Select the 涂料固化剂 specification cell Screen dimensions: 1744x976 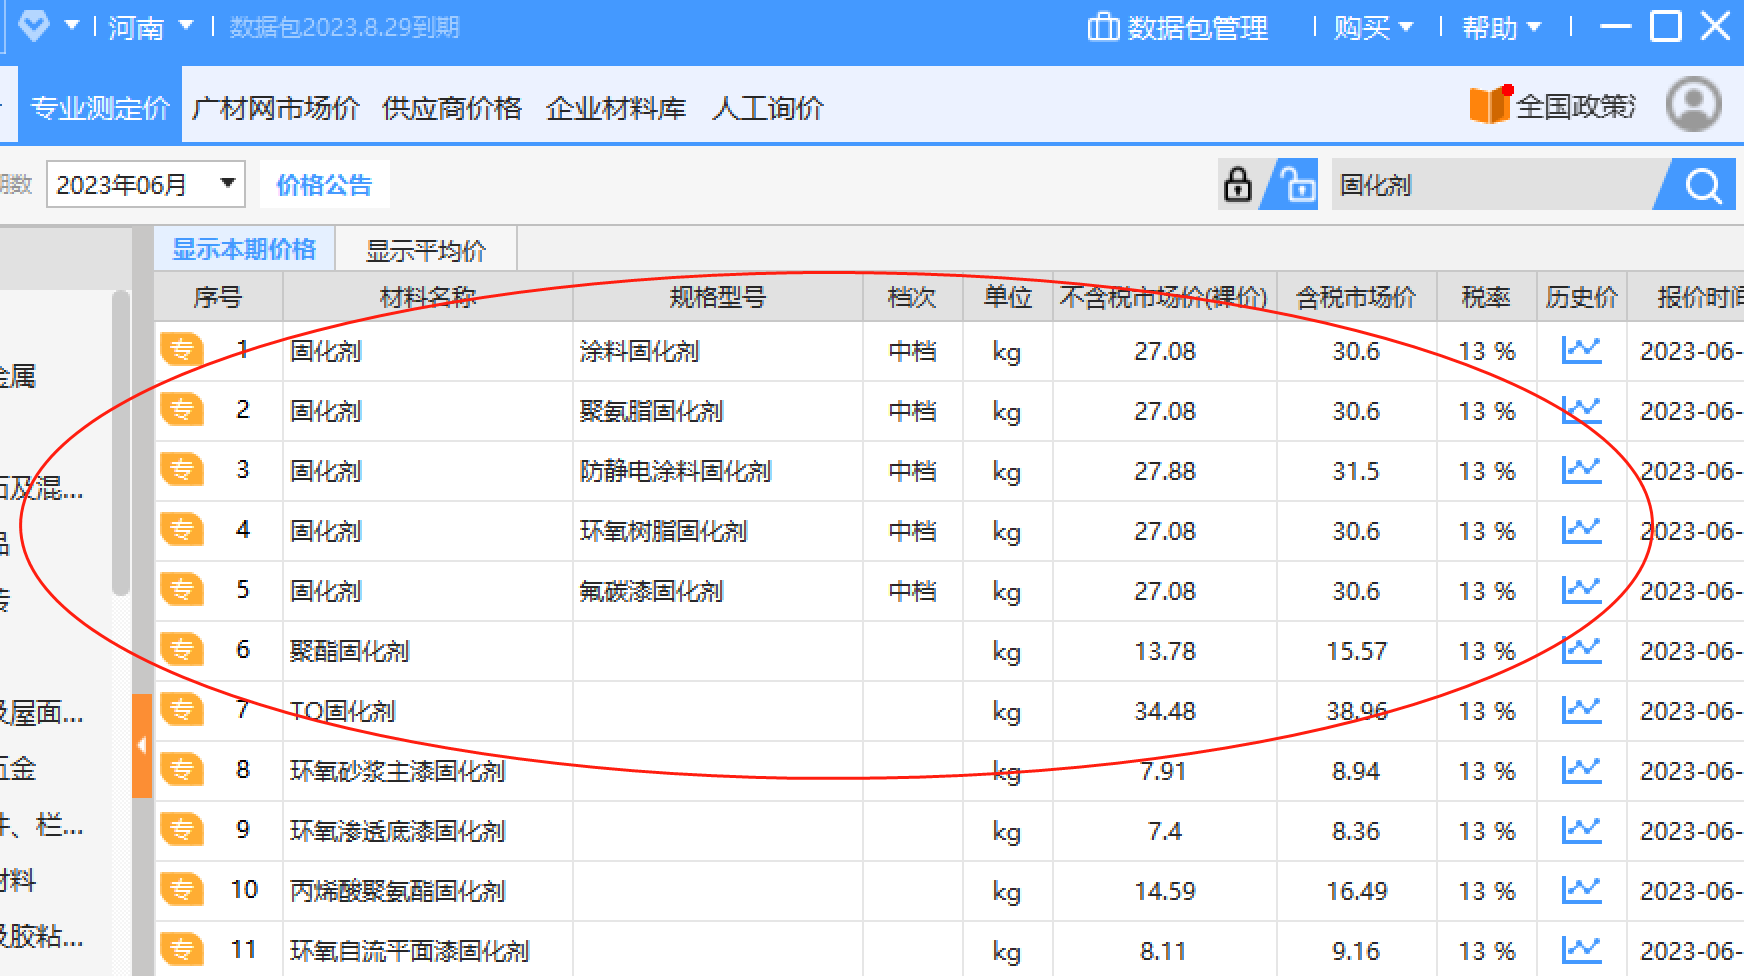pos(718,351)
